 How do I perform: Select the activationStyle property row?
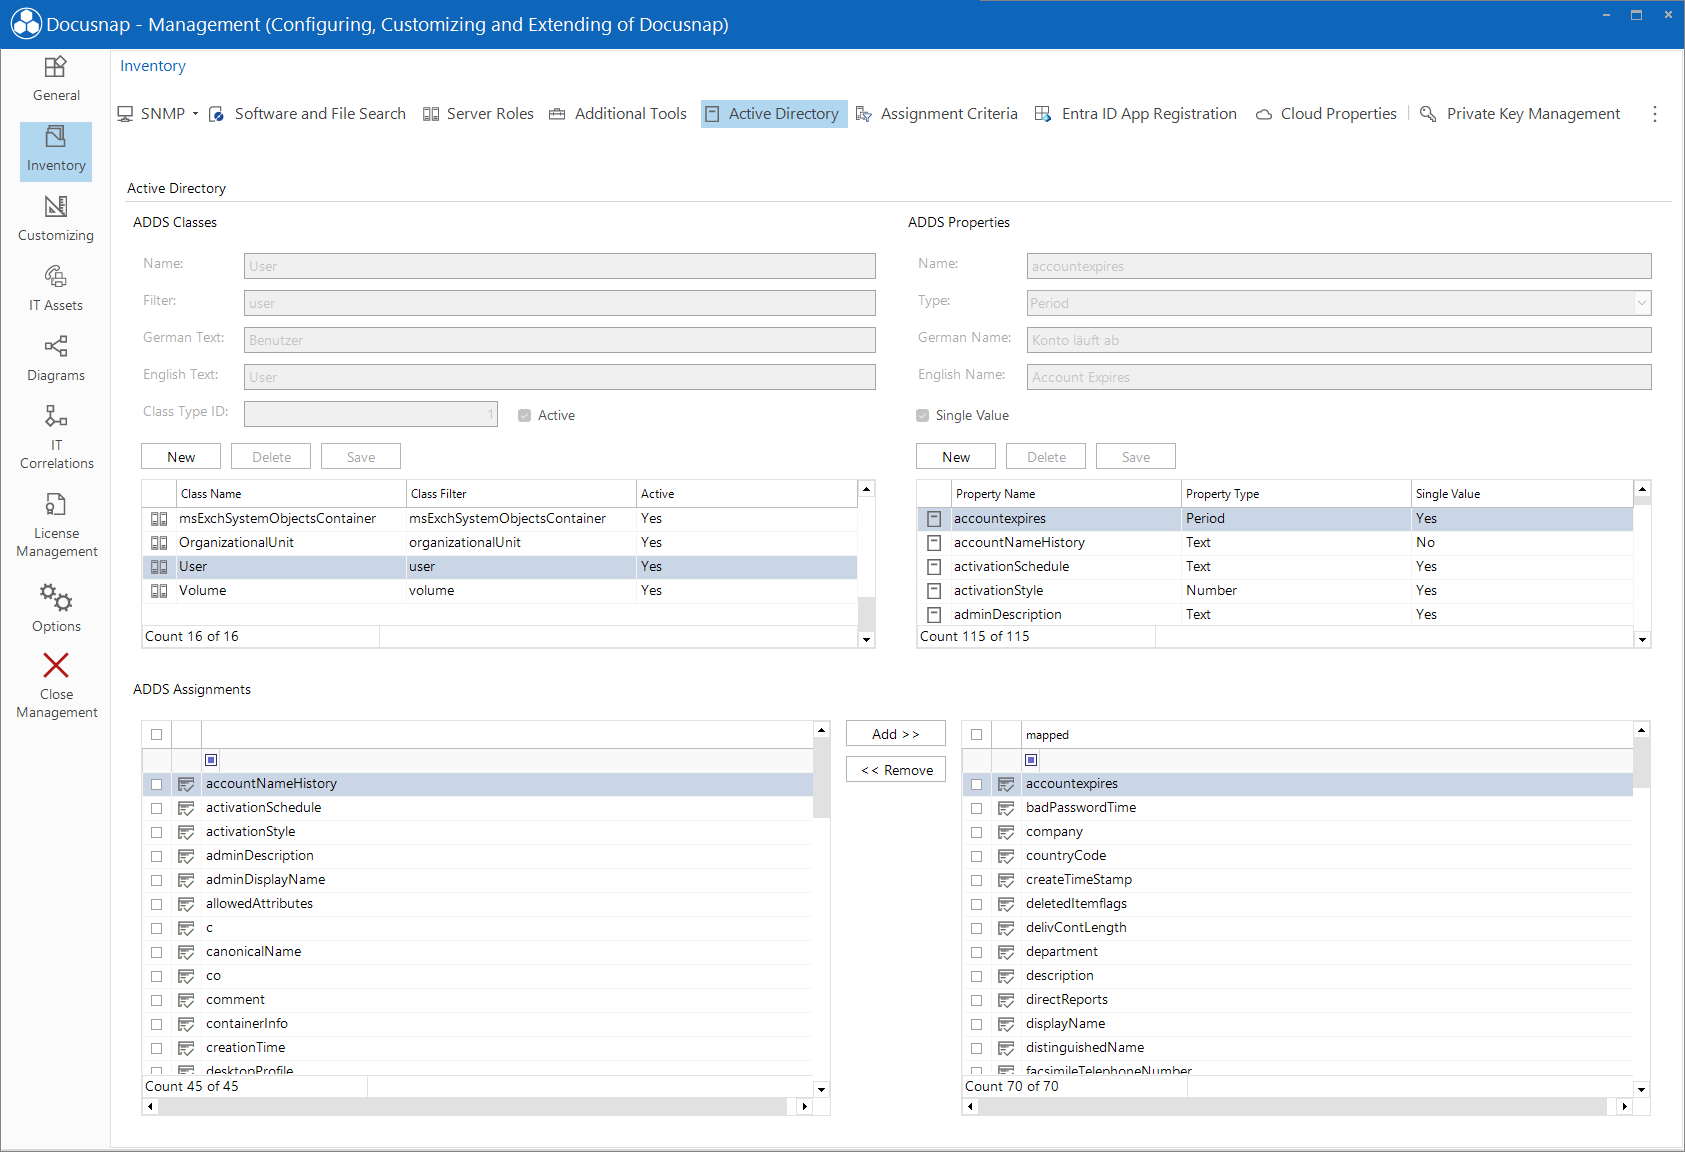1275,591
